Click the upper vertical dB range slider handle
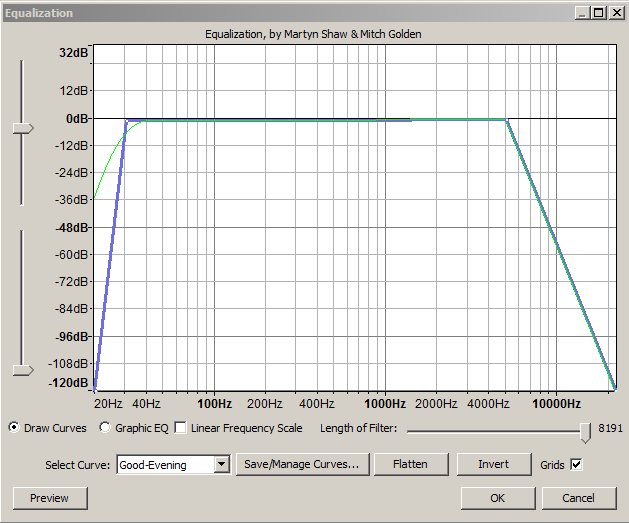The width and height of the screenshot is (629, 523). (x=22, y=128)
